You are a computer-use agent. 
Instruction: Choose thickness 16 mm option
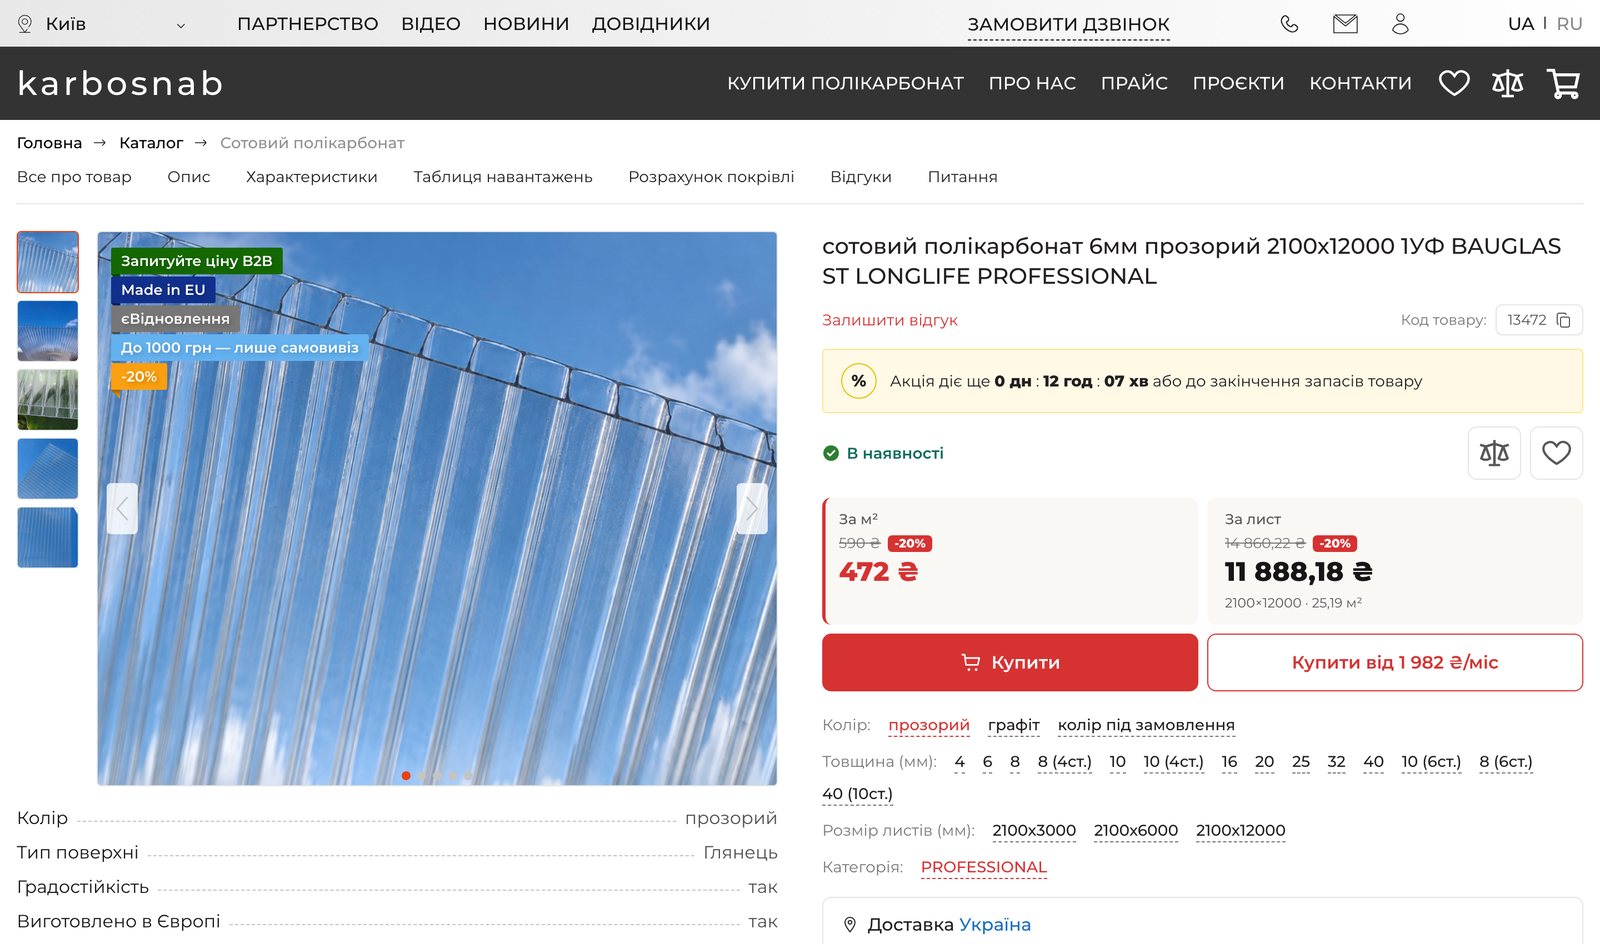[x=1229, y=762]
